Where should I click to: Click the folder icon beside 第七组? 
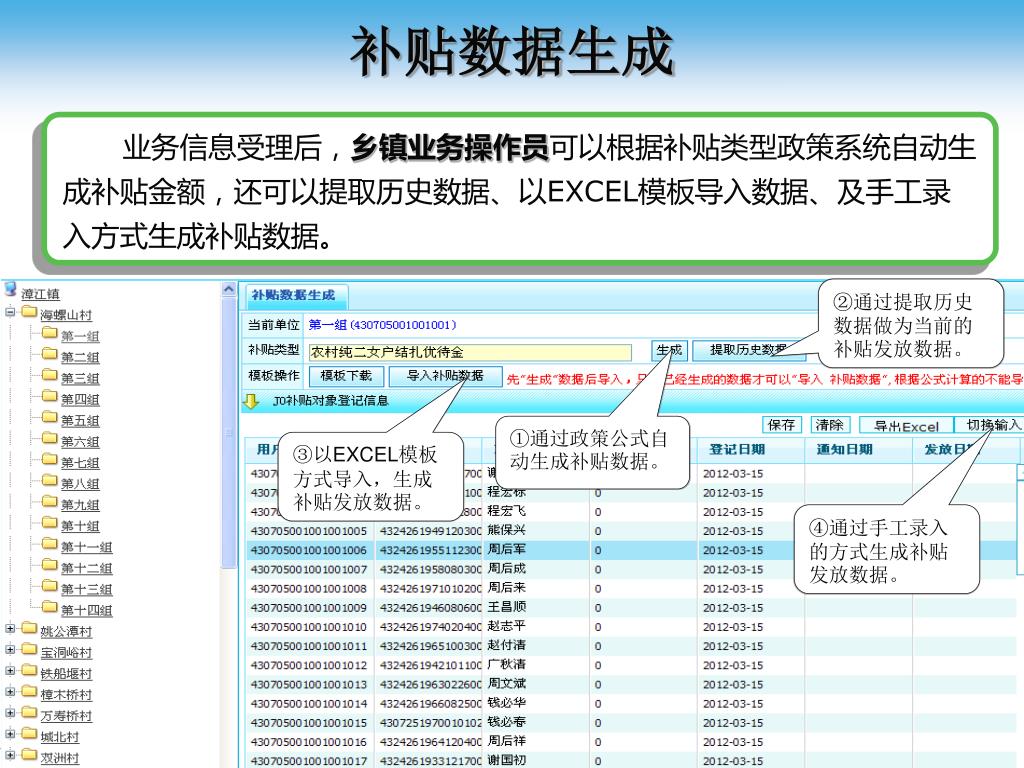pos(50,459)
